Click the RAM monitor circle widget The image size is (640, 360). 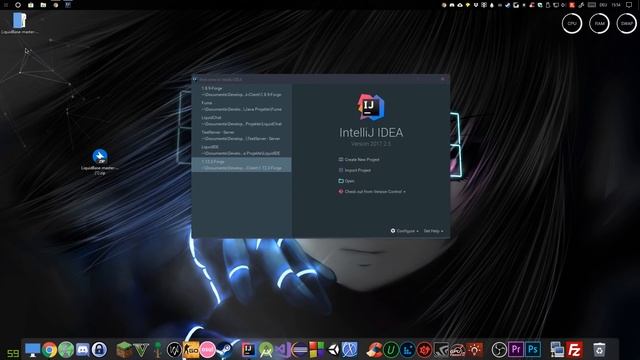coord(599,23)
